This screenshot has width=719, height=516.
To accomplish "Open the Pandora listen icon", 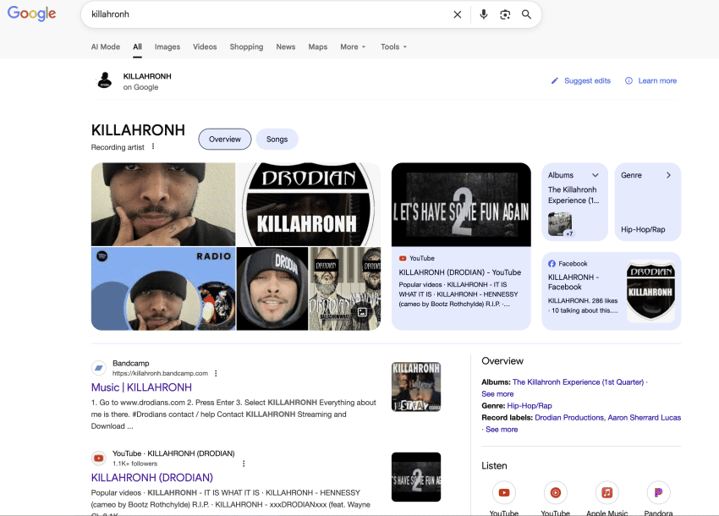I will click(x=658, y=493).
